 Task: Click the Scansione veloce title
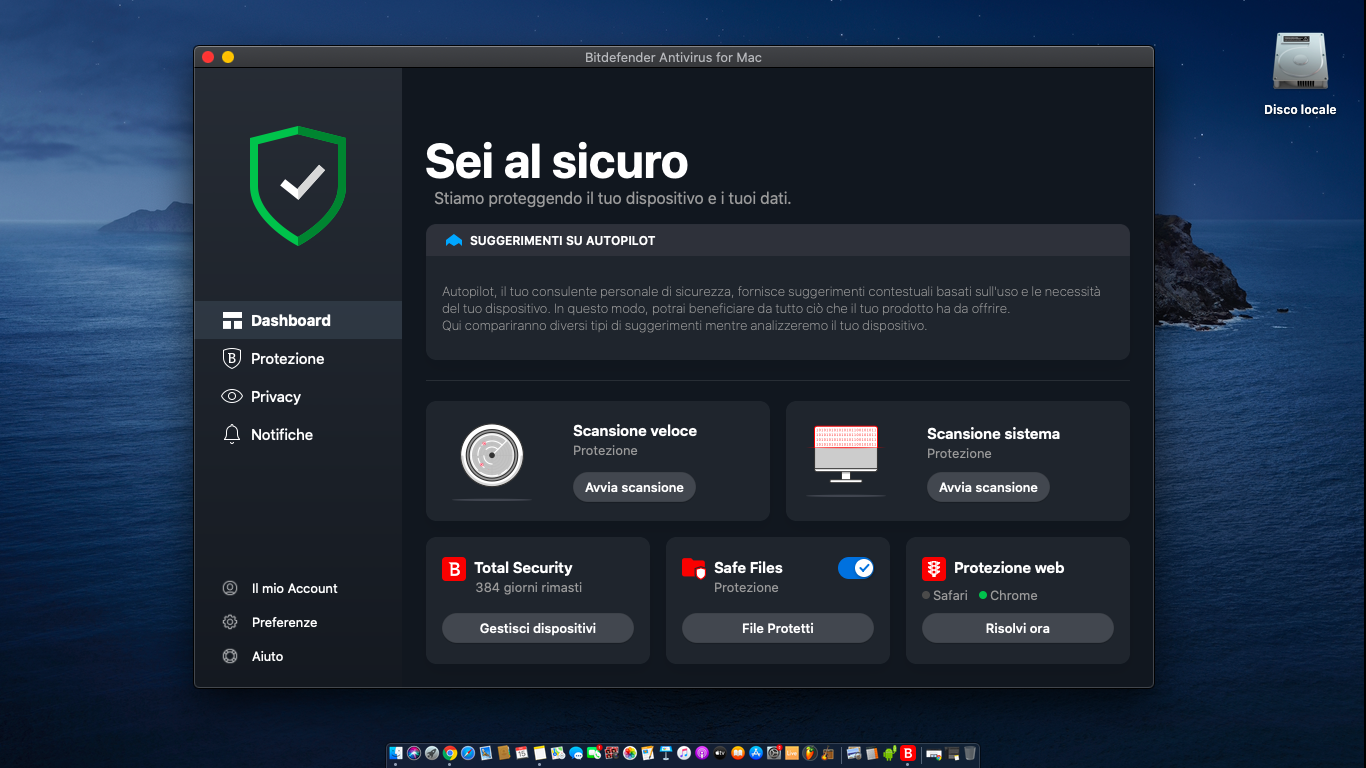[x=635, y=430]
